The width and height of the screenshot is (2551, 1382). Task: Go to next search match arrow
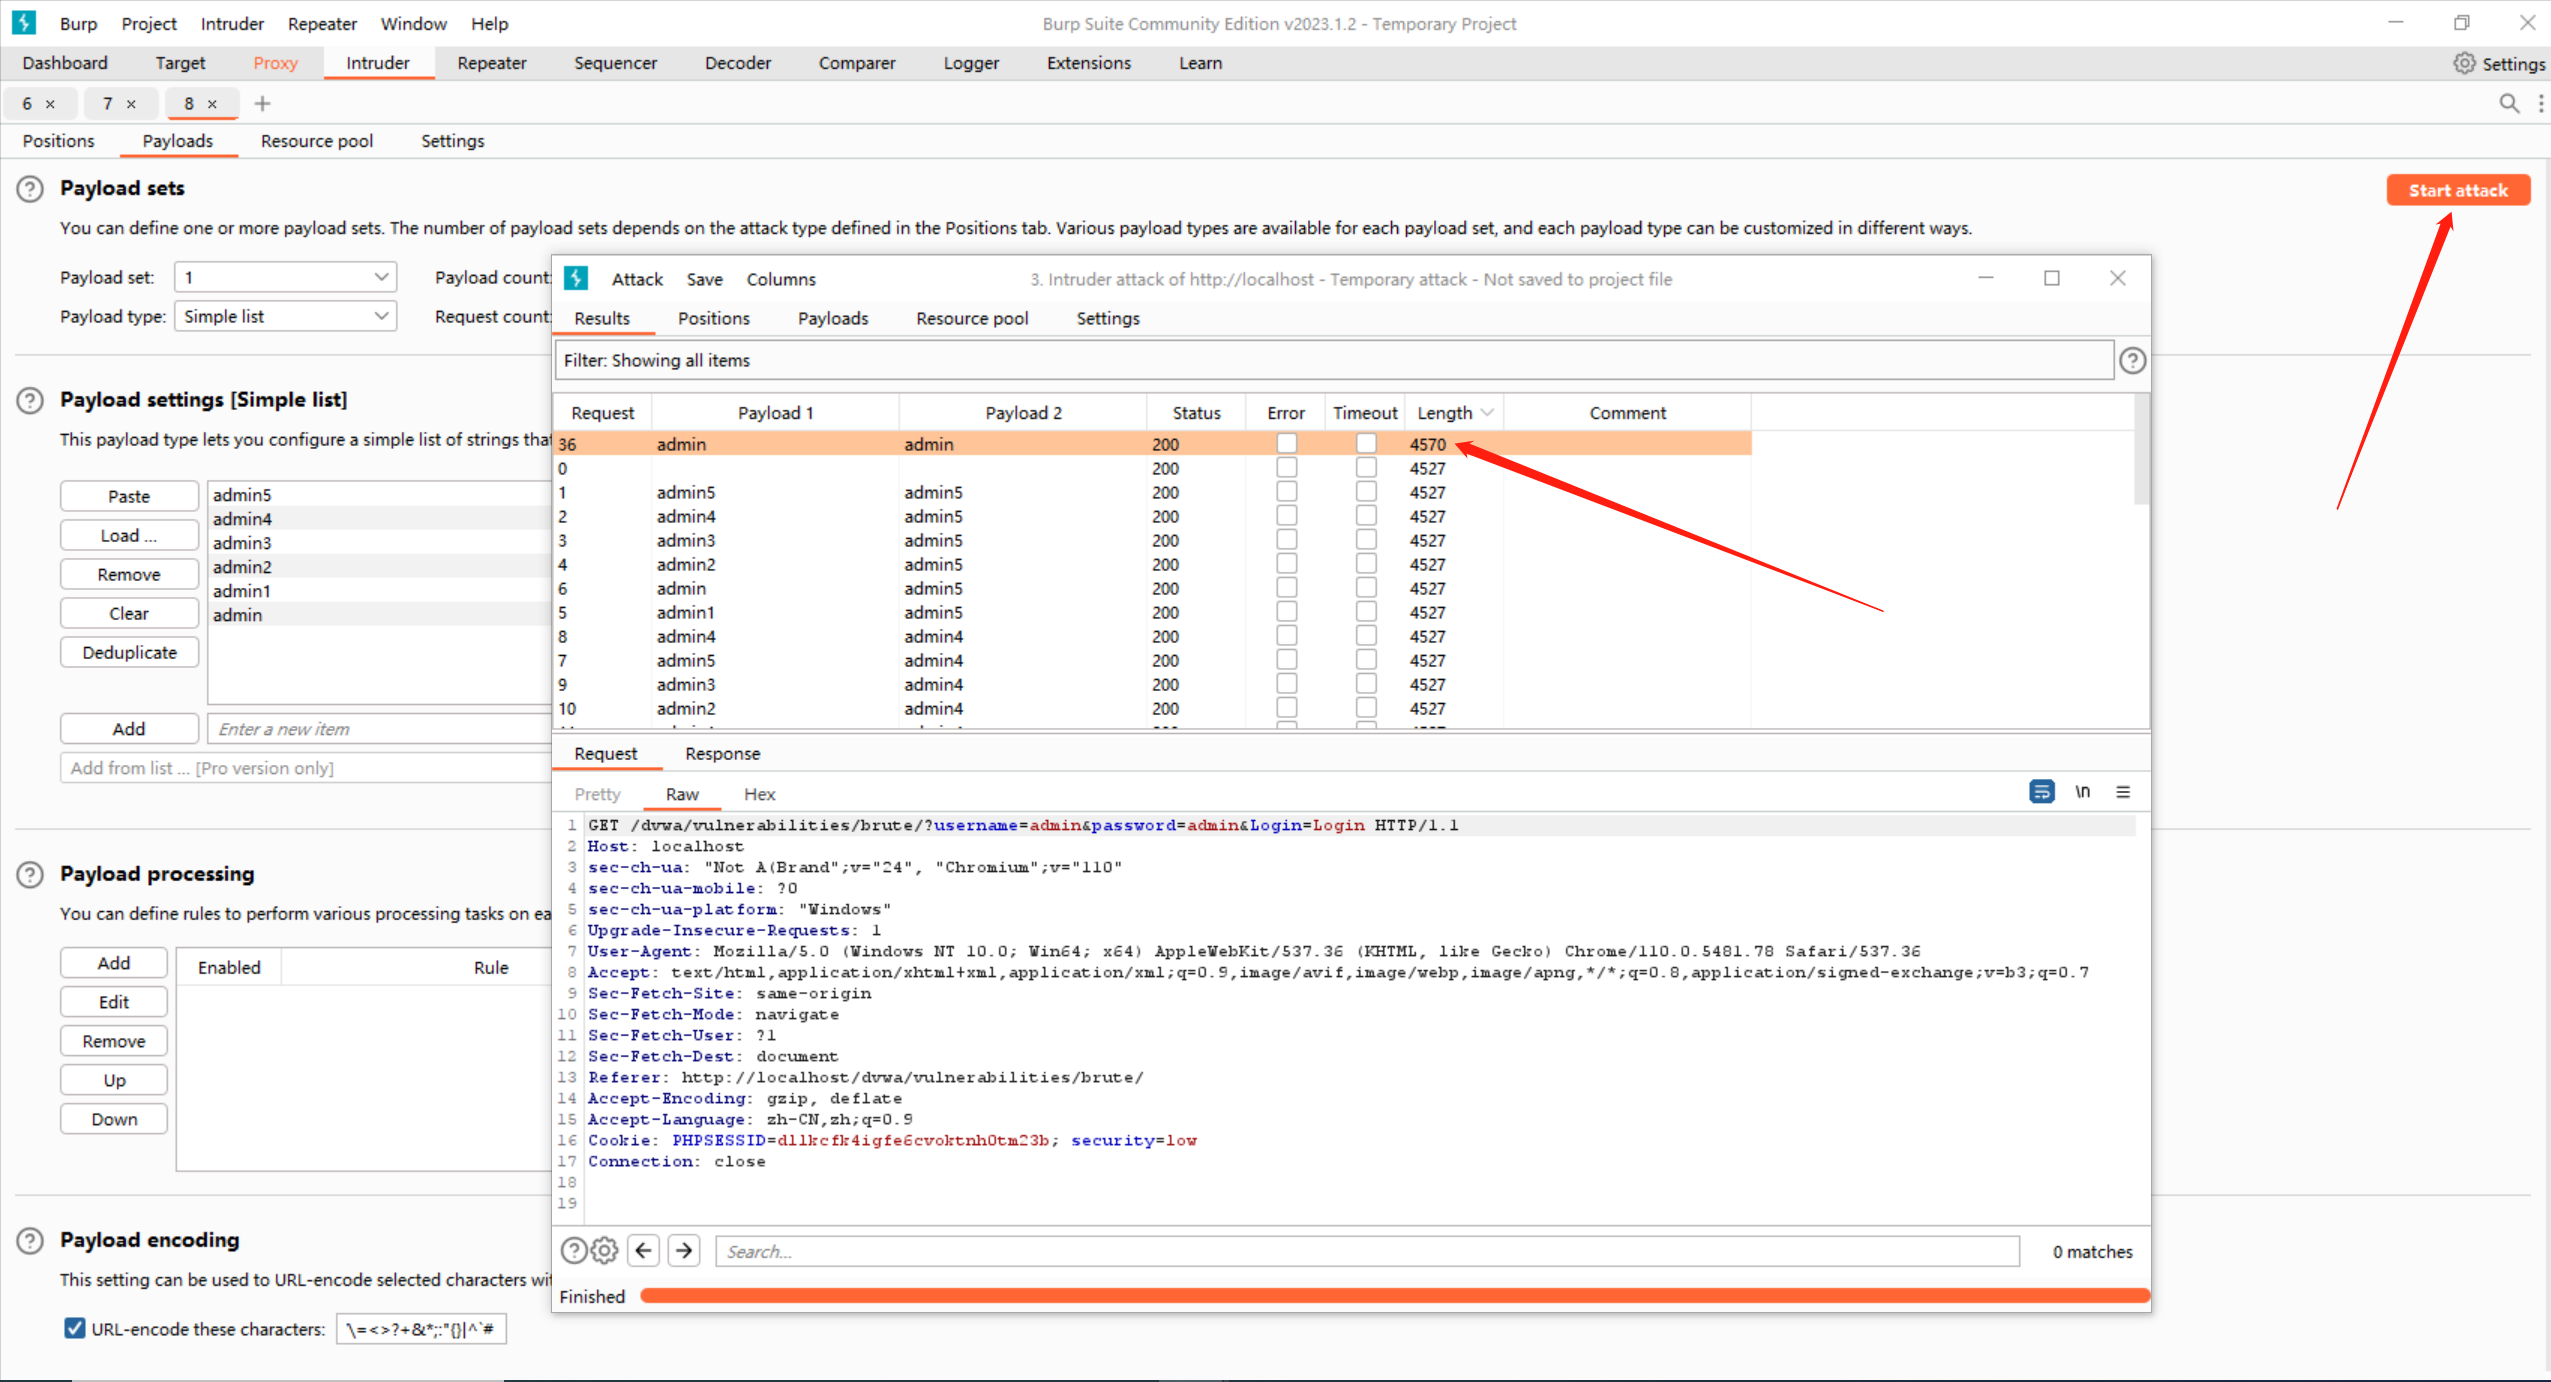point(684,1251)
